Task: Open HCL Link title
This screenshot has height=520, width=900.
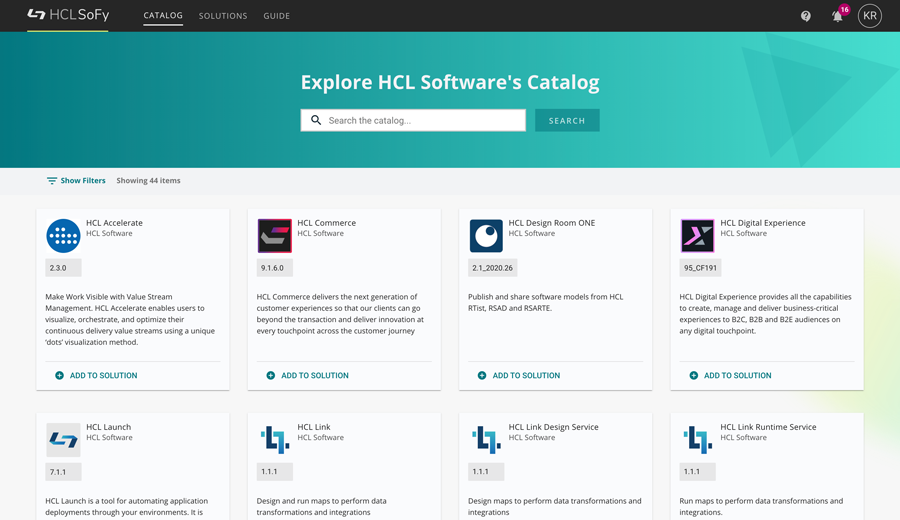Action: 314,427
